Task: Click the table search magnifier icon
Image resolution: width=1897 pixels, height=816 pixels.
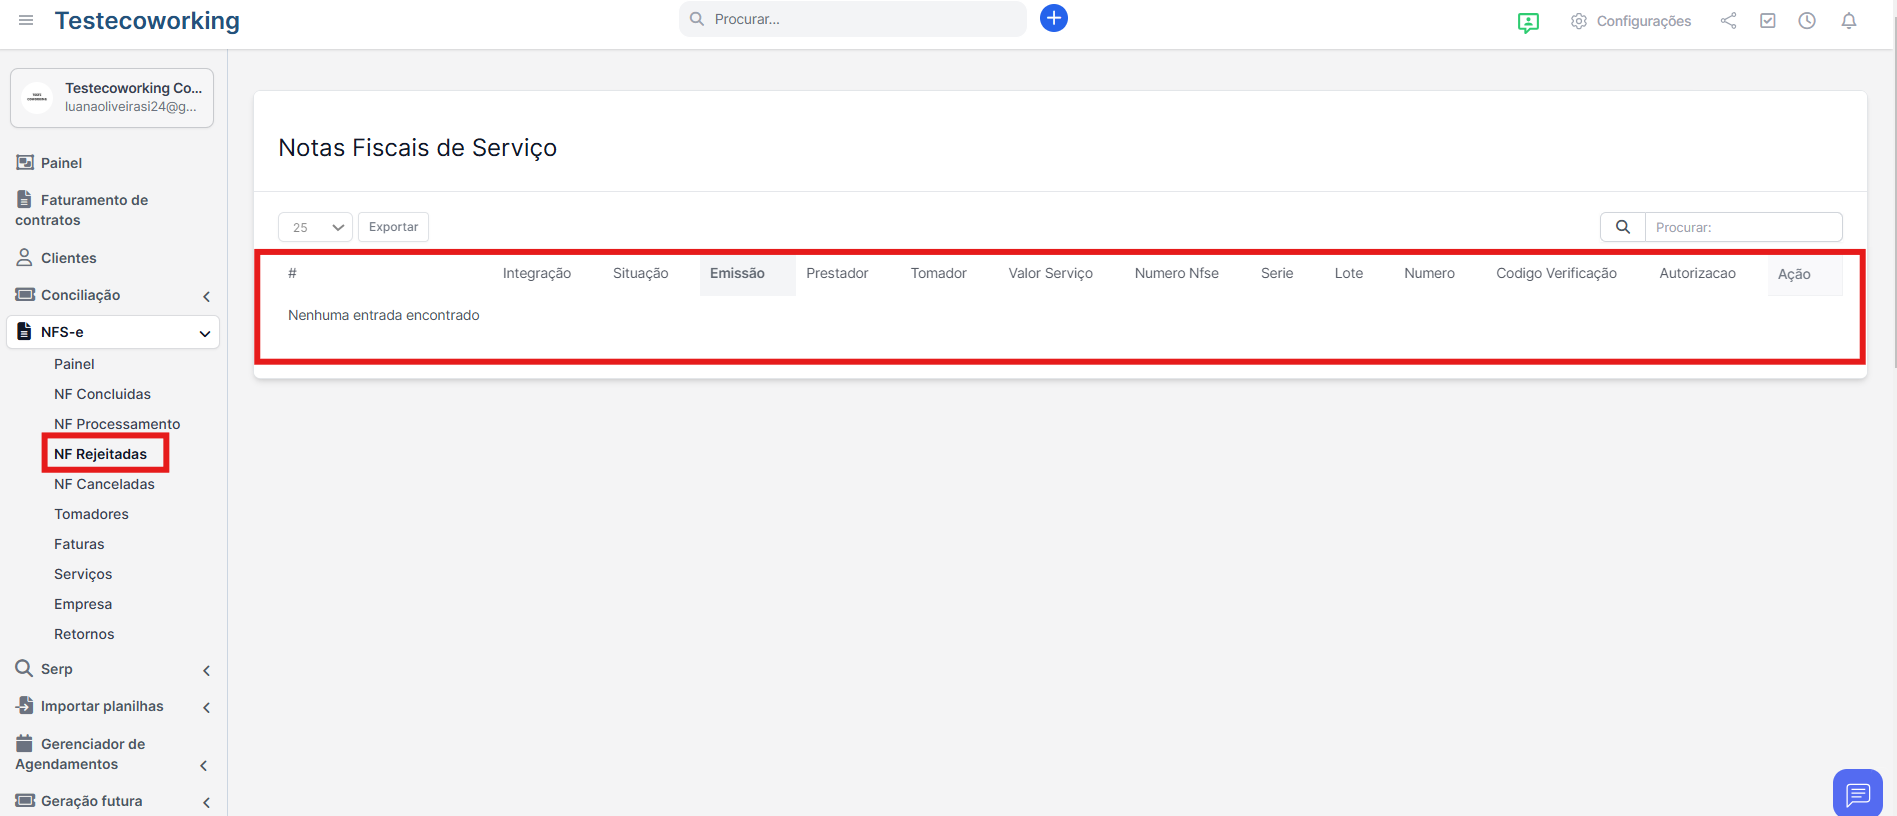Action: [1622, 227]
